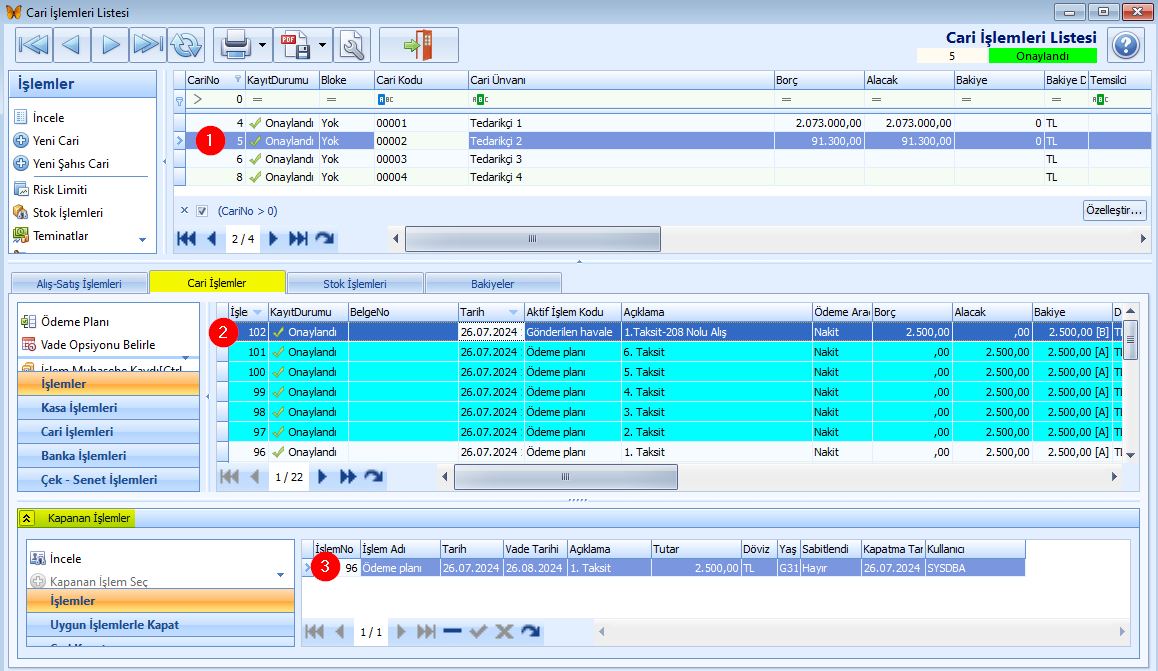1158x671 pixels.
Task: Click the Cari Ünvanı filter input cell
Action: (621, 99)
